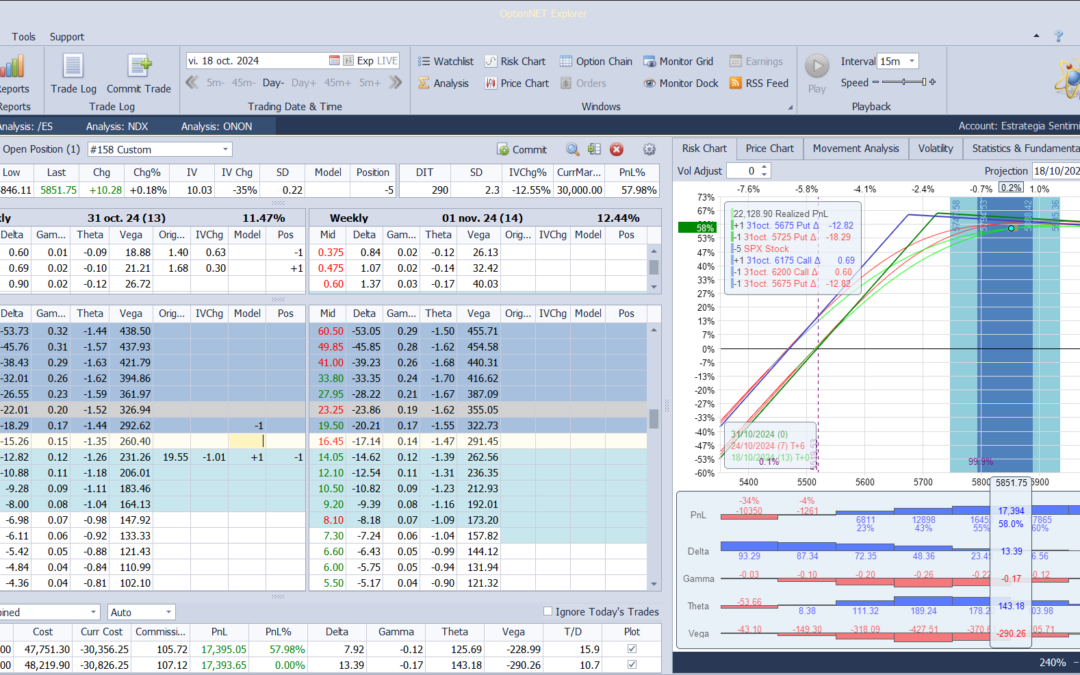Decrease the Vol Adjust value

(x=764, y=174)
